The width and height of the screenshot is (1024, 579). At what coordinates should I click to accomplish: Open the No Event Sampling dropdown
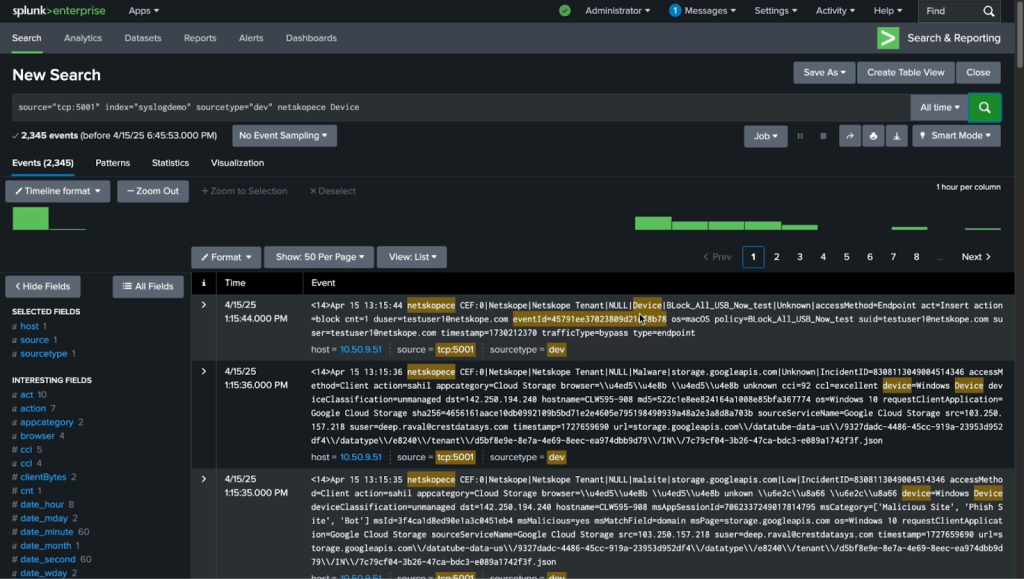coord(284,136)
